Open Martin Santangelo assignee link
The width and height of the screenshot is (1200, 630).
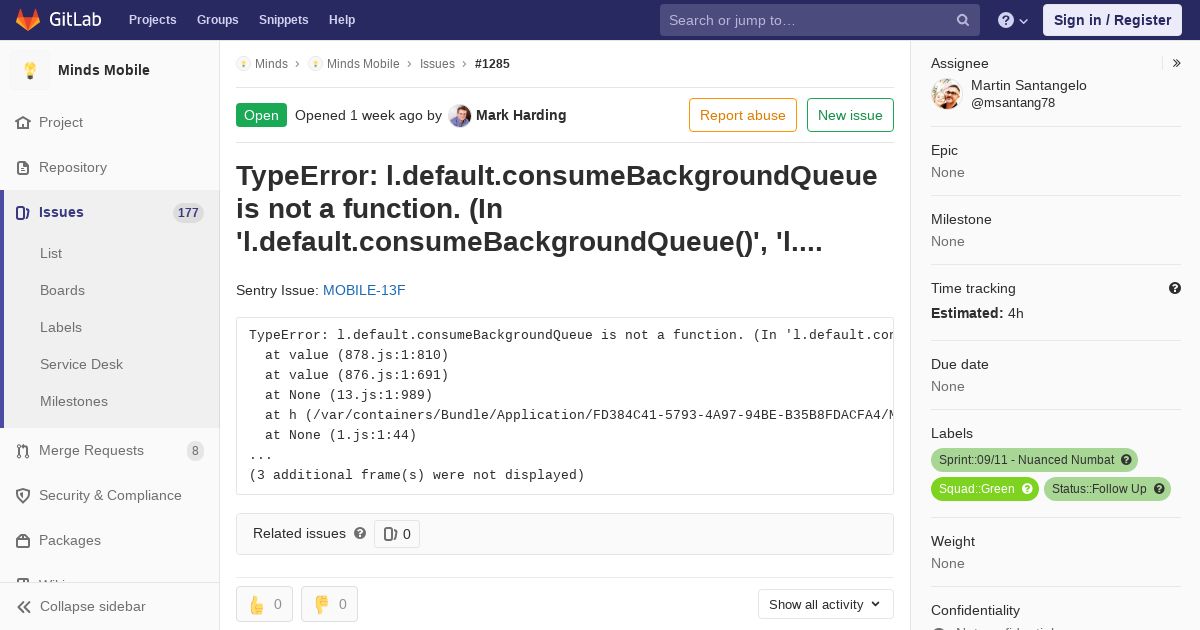(x=1029, y=94)
